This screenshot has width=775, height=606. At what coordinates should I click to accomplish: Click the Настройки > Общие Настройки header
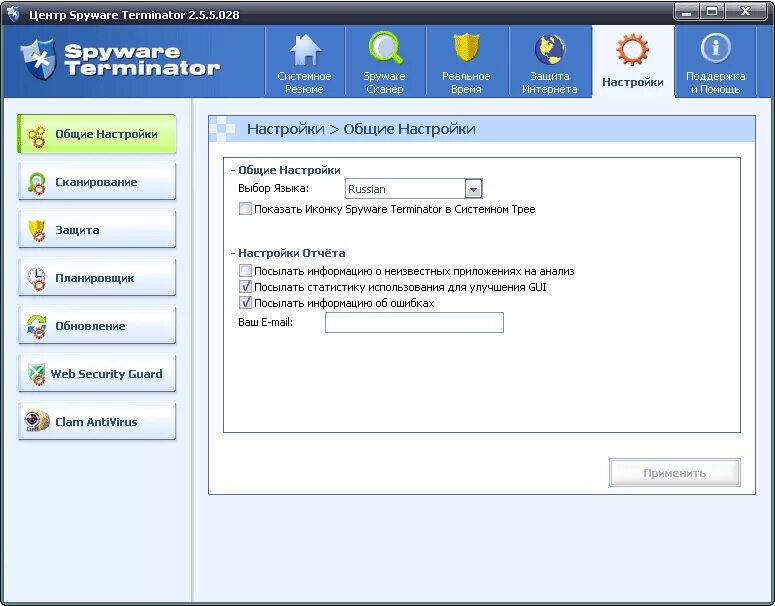coord(361,129)
